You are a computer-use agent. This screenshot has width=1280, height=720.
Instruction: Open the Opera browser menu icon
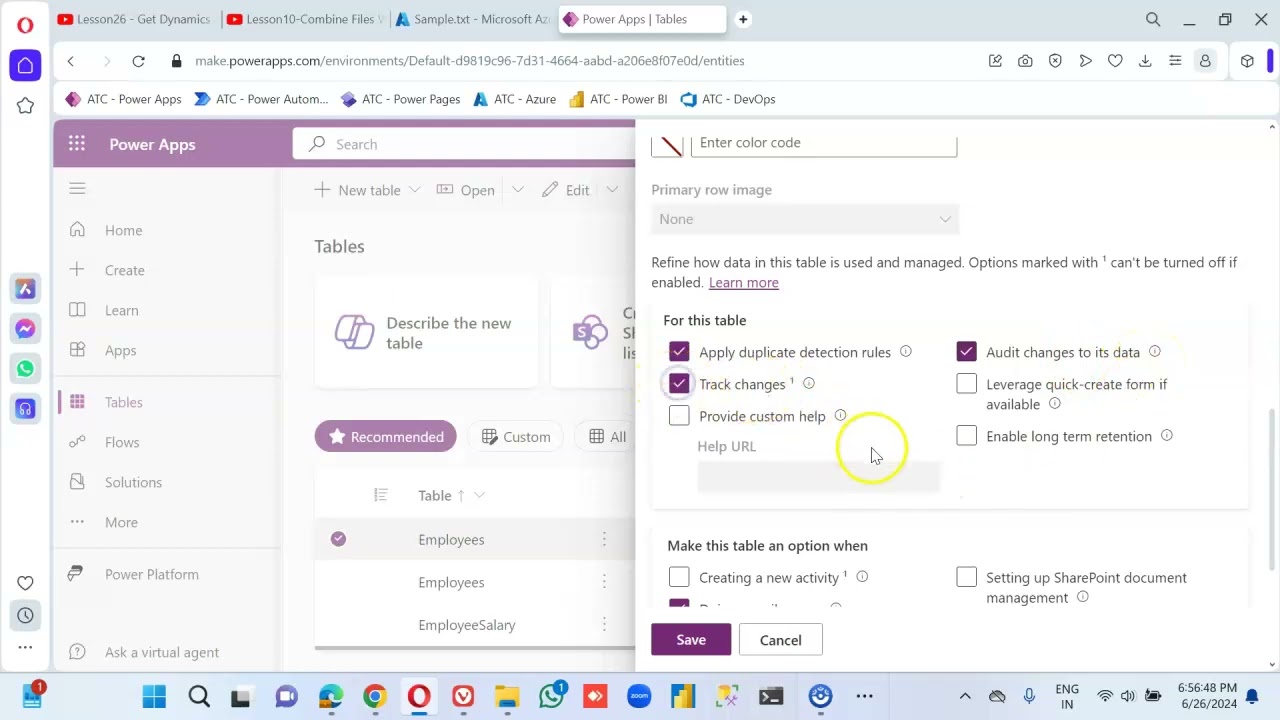pos(25,24)
